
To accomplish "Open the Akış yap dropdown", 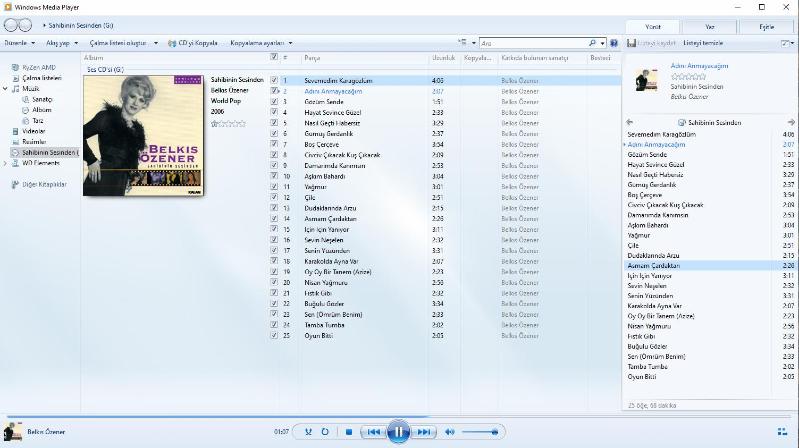I will click(62, 43).
